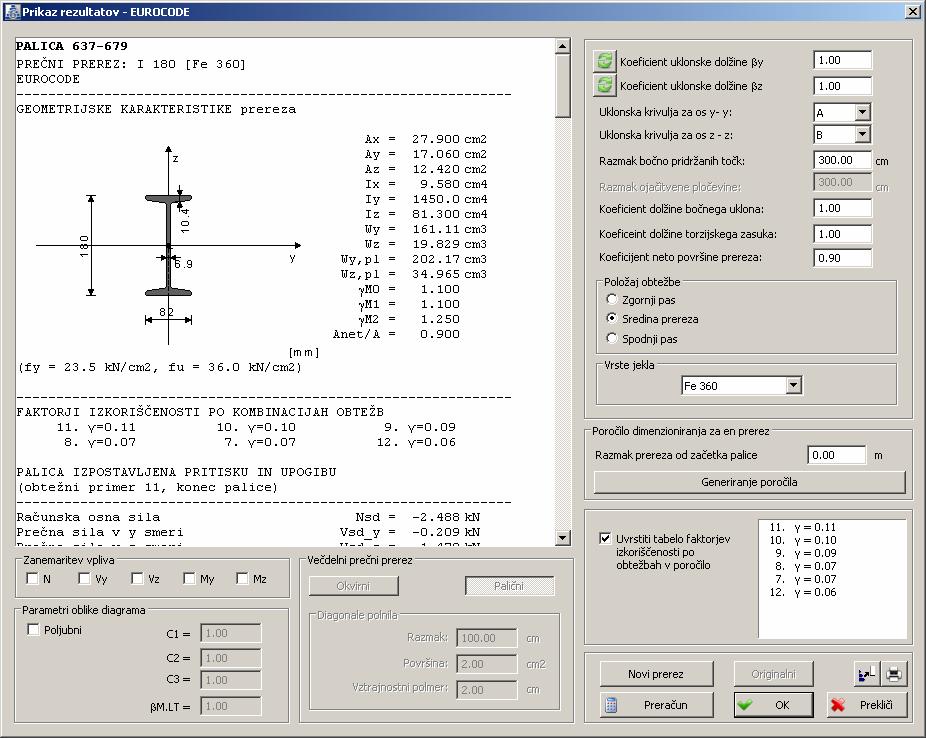Click the results scrollbar down arrow
926x738 pixels.
click(x=562, y=537)
